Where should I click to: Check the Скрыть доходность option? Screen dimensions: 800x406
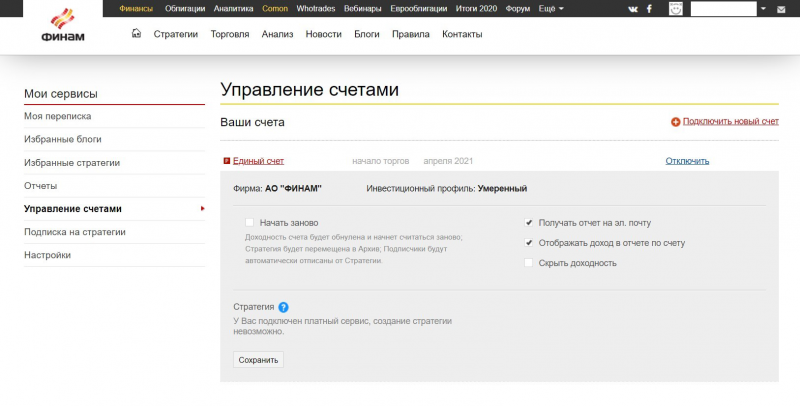tap(529, 263)
